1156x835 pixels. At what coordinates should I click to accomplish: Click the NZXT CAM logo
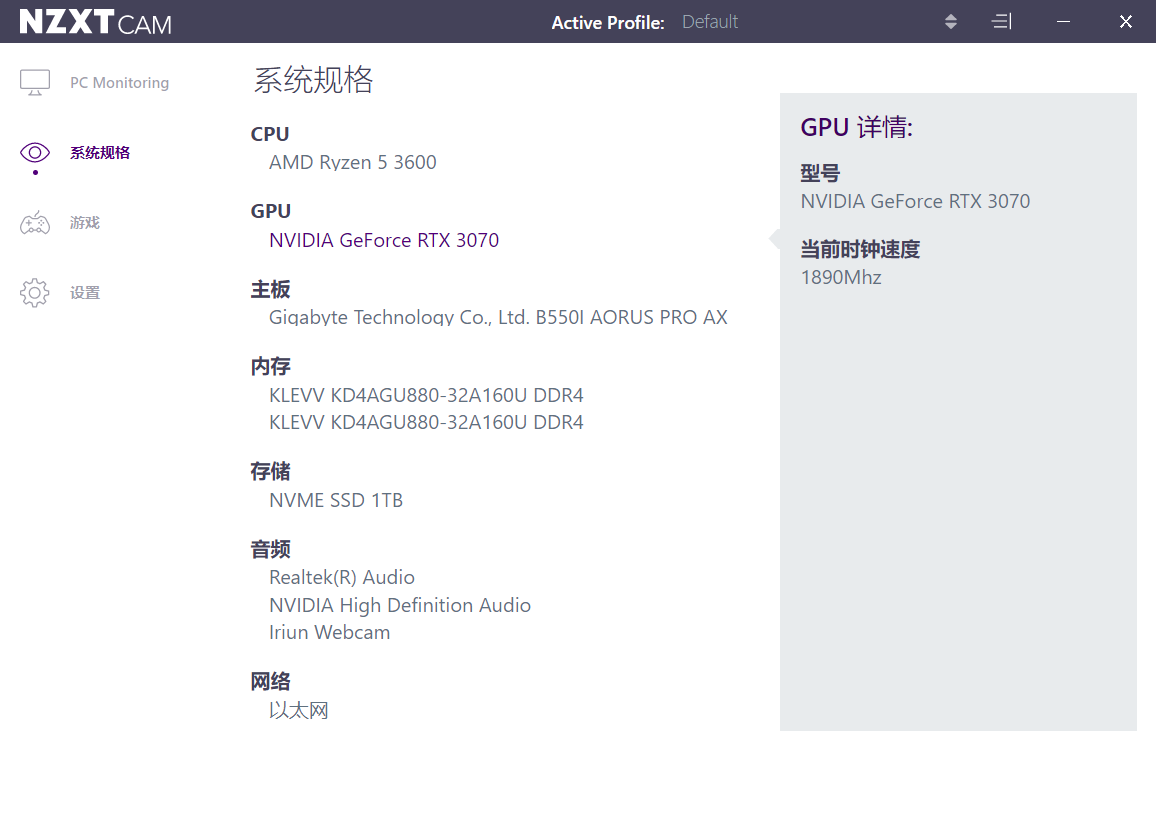[x=95, y=22]
